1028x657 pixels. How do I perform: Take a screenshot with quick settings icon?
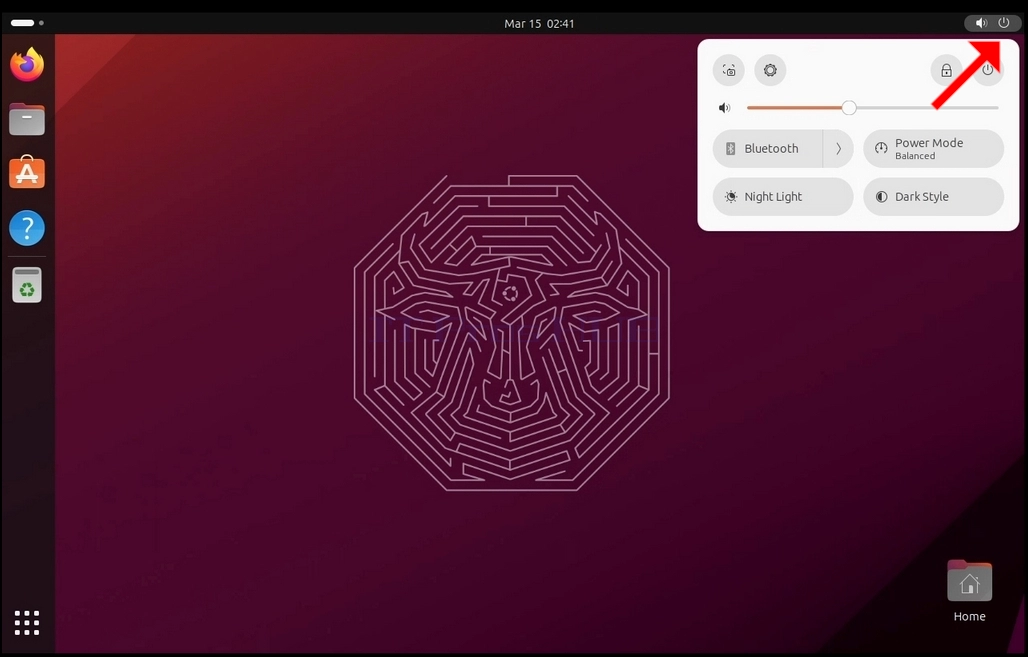coord(728,70)
